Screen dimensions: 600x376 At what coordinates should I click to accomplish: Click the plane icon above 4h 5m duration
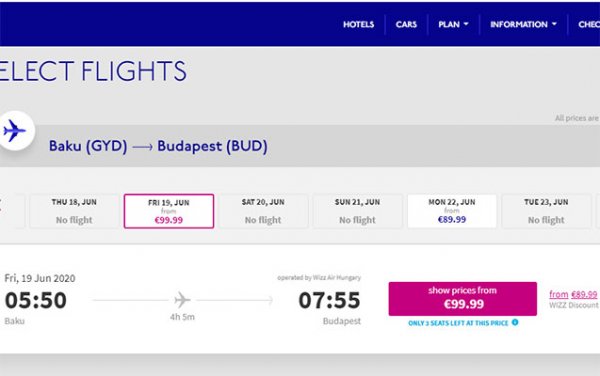tap(182, 300)
